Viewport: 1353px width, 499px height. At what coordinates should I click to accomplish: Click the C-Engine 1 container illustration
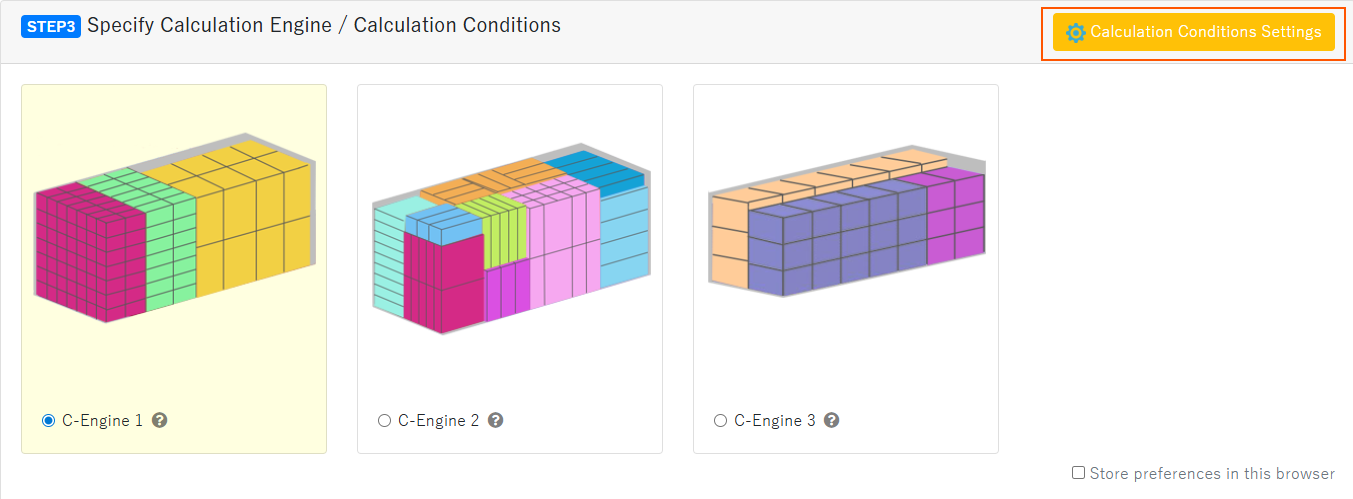[174, 228]
